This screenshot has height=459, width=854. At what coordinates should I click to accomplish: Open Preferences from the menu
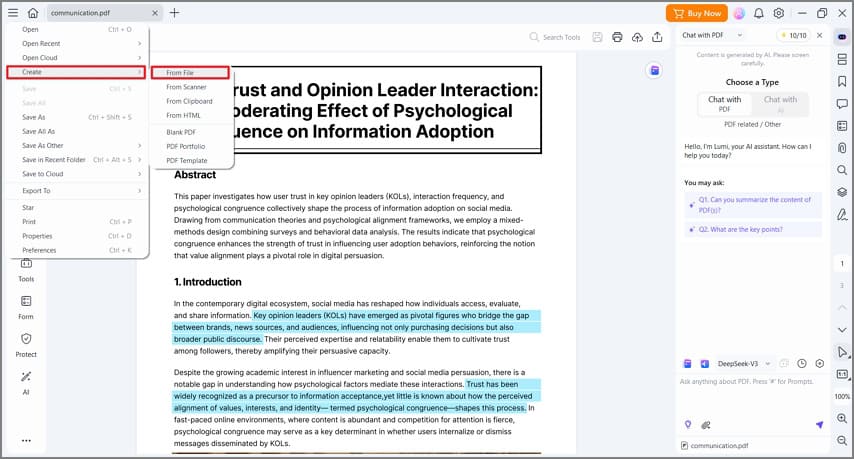pos(76,250)
